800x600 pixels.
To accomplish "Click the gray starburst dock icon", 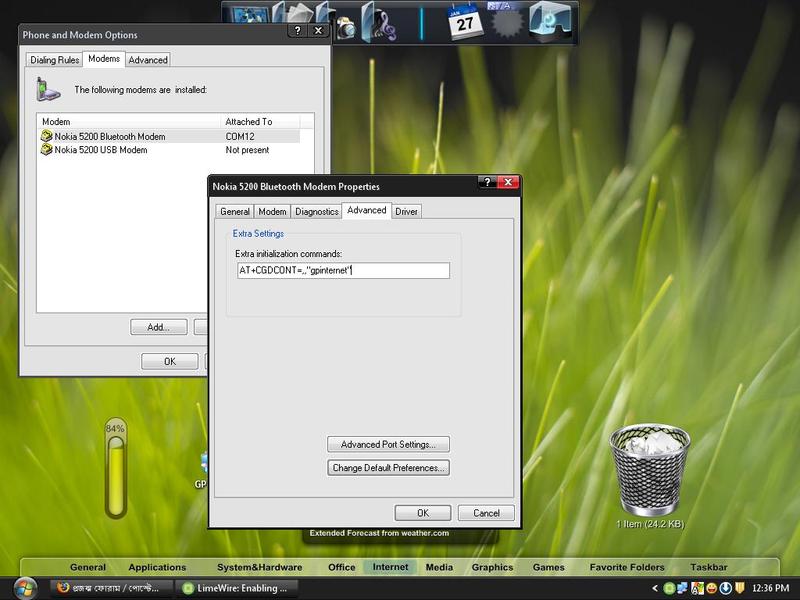I will (x=507, y=22).
